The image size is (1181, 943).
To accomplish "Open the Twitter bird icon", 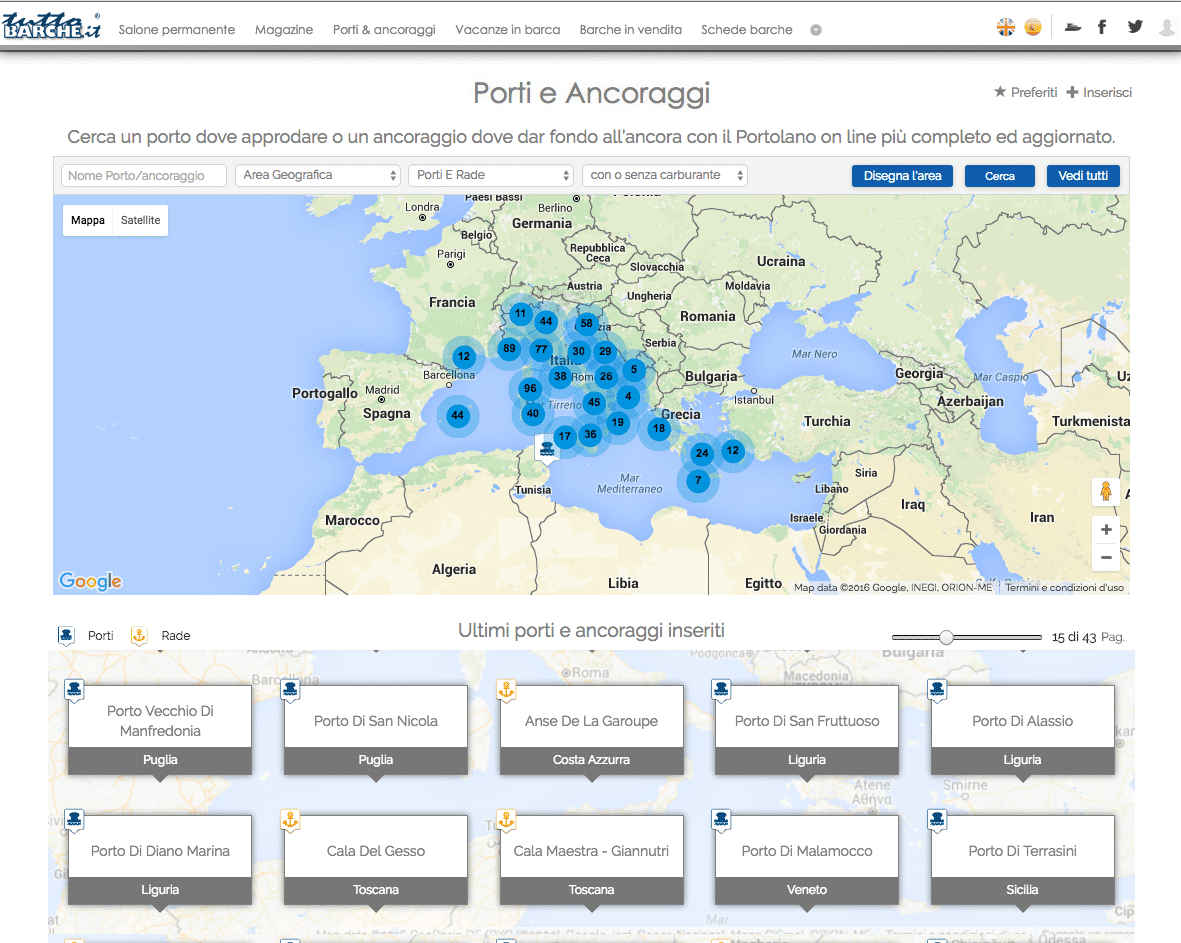I will pos(1134,28).
